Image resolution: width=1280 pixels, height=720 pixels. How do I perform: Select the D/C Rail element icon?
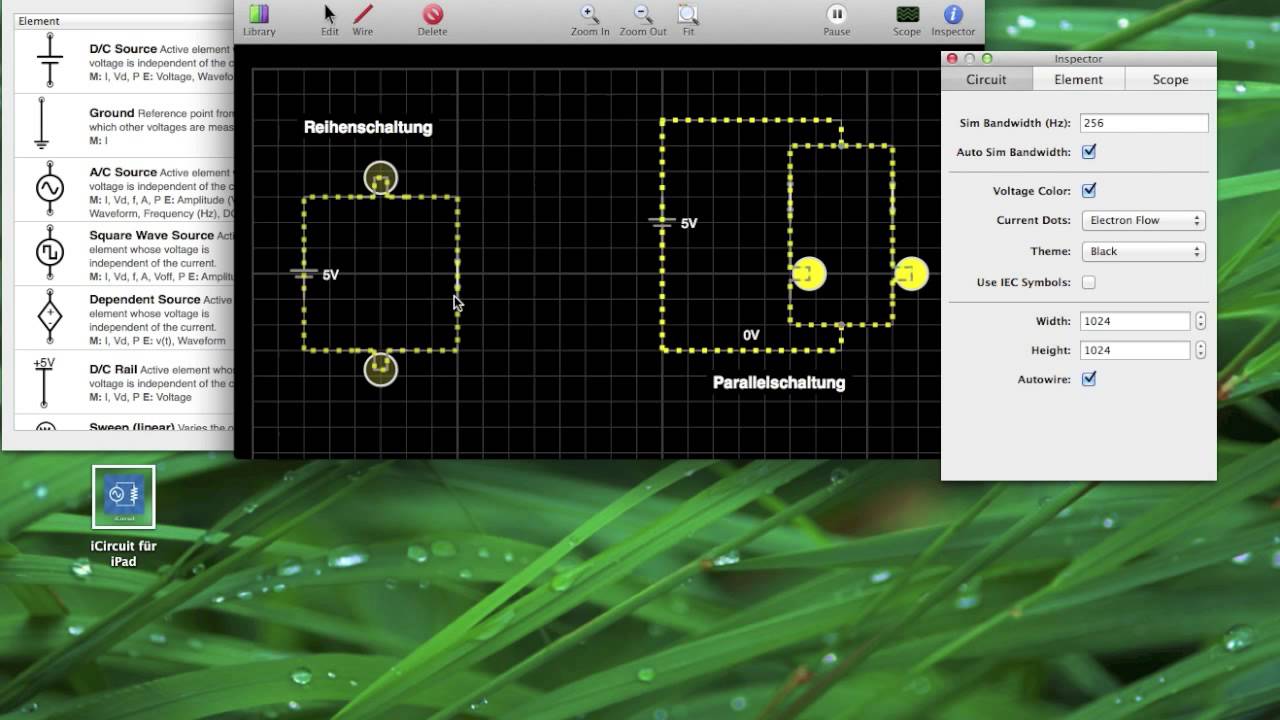tap(44, 382)
